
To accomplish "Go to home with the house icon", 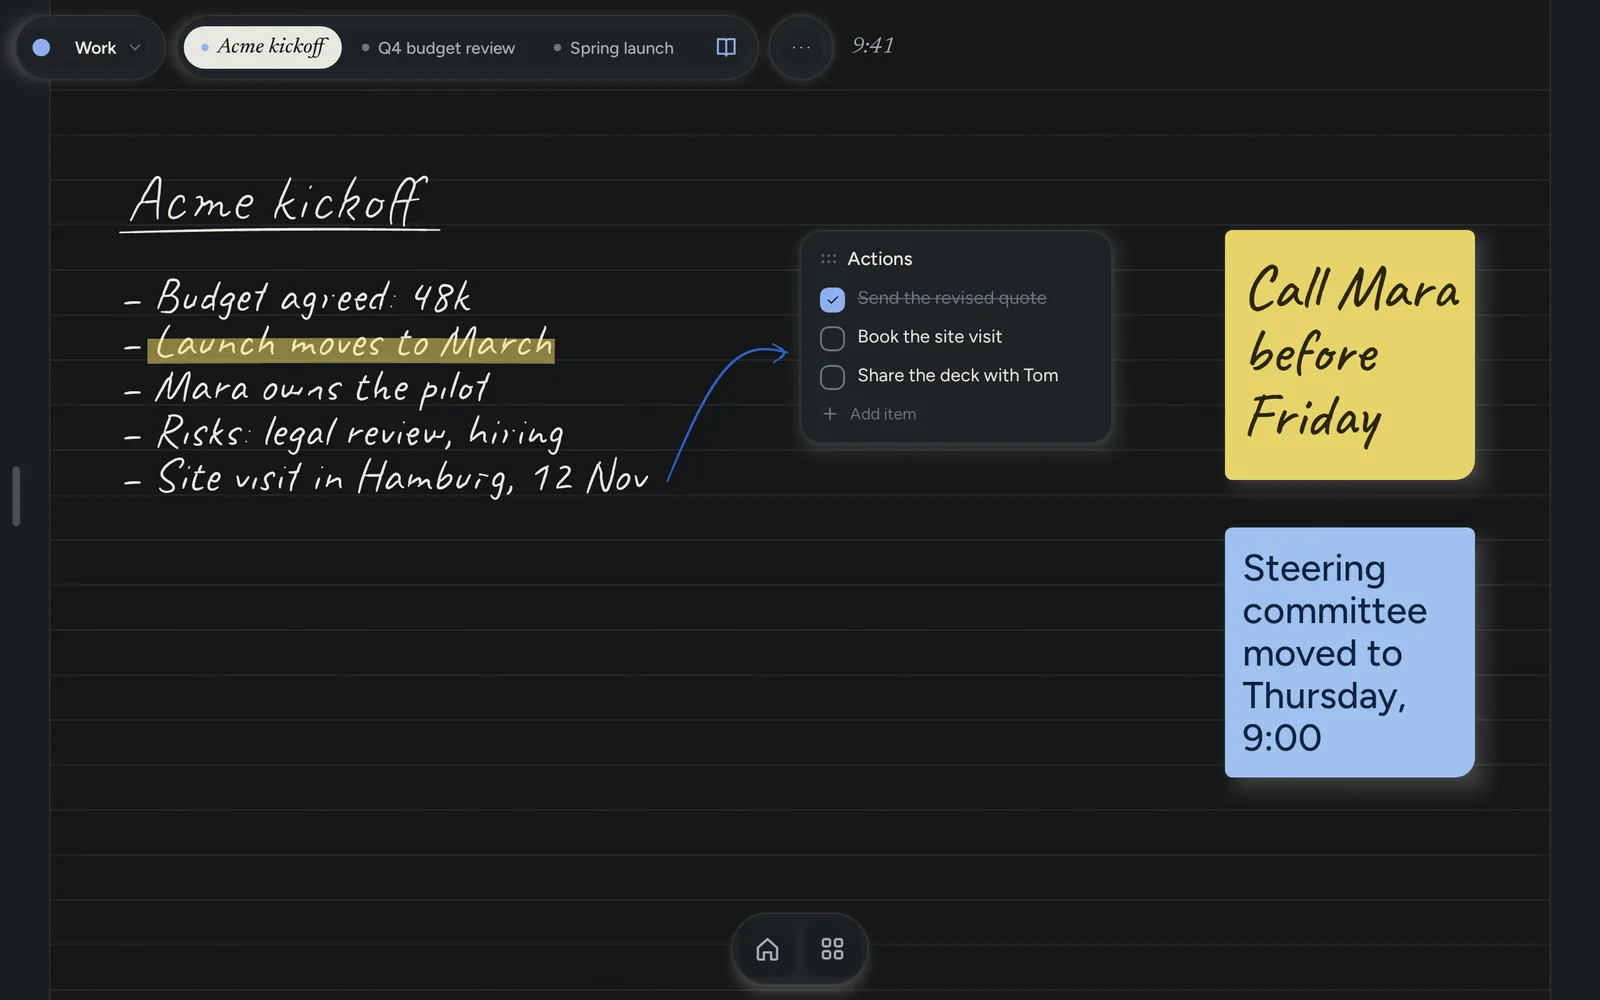I will tap(767, 949).
